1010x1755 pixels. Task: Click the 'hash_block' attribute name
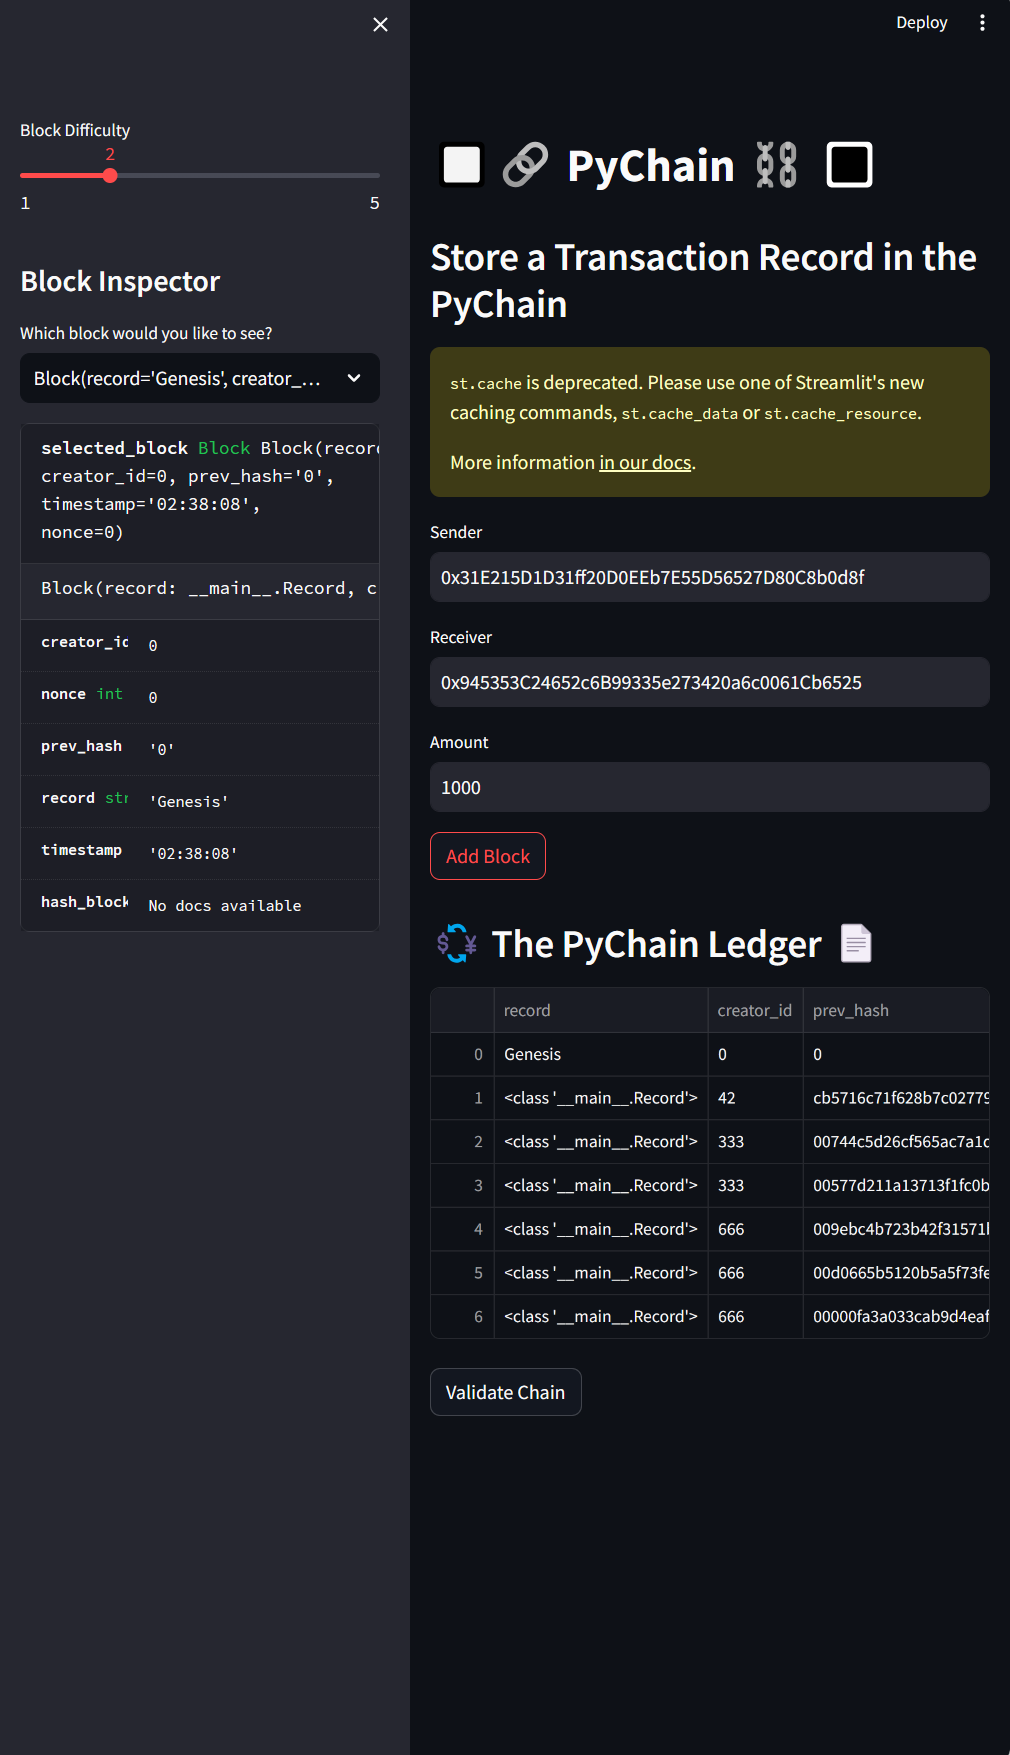pyautogui.click(x=85, y=902)
